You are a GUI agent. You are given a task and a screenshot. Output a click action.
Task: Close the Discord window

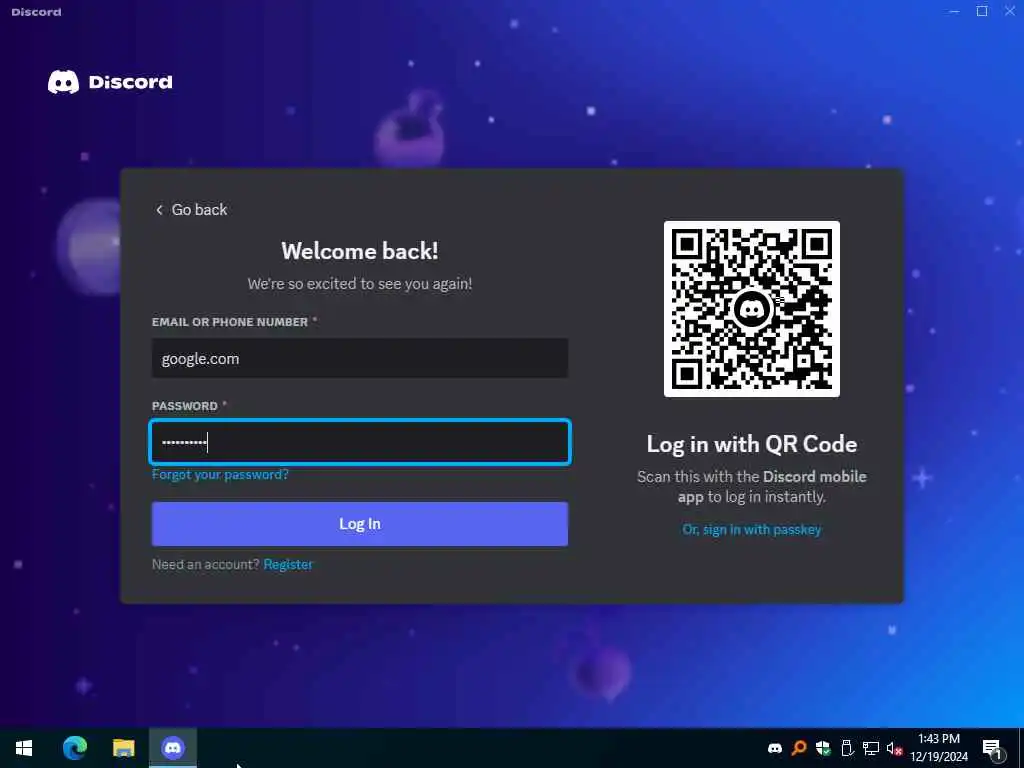(x=1010, y=11)
